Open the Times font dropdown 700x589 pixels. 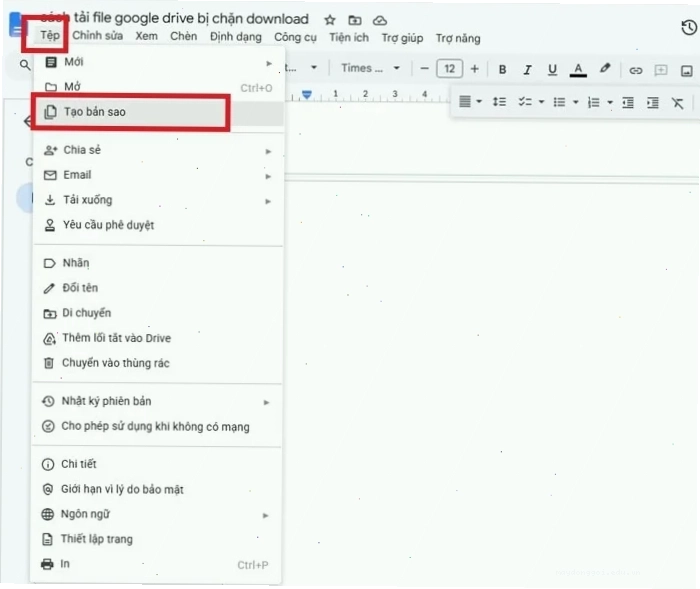click(x=370, y=68)
